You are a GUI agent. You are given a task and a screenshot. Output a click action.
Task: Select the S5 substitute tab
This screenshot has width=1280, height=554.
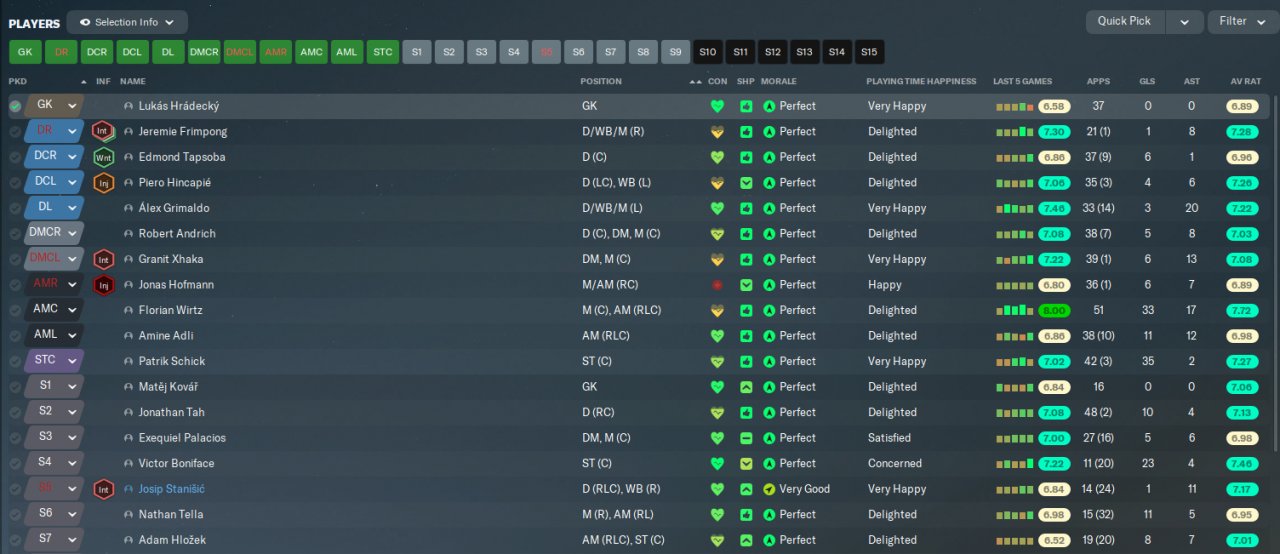pos(546,52)
